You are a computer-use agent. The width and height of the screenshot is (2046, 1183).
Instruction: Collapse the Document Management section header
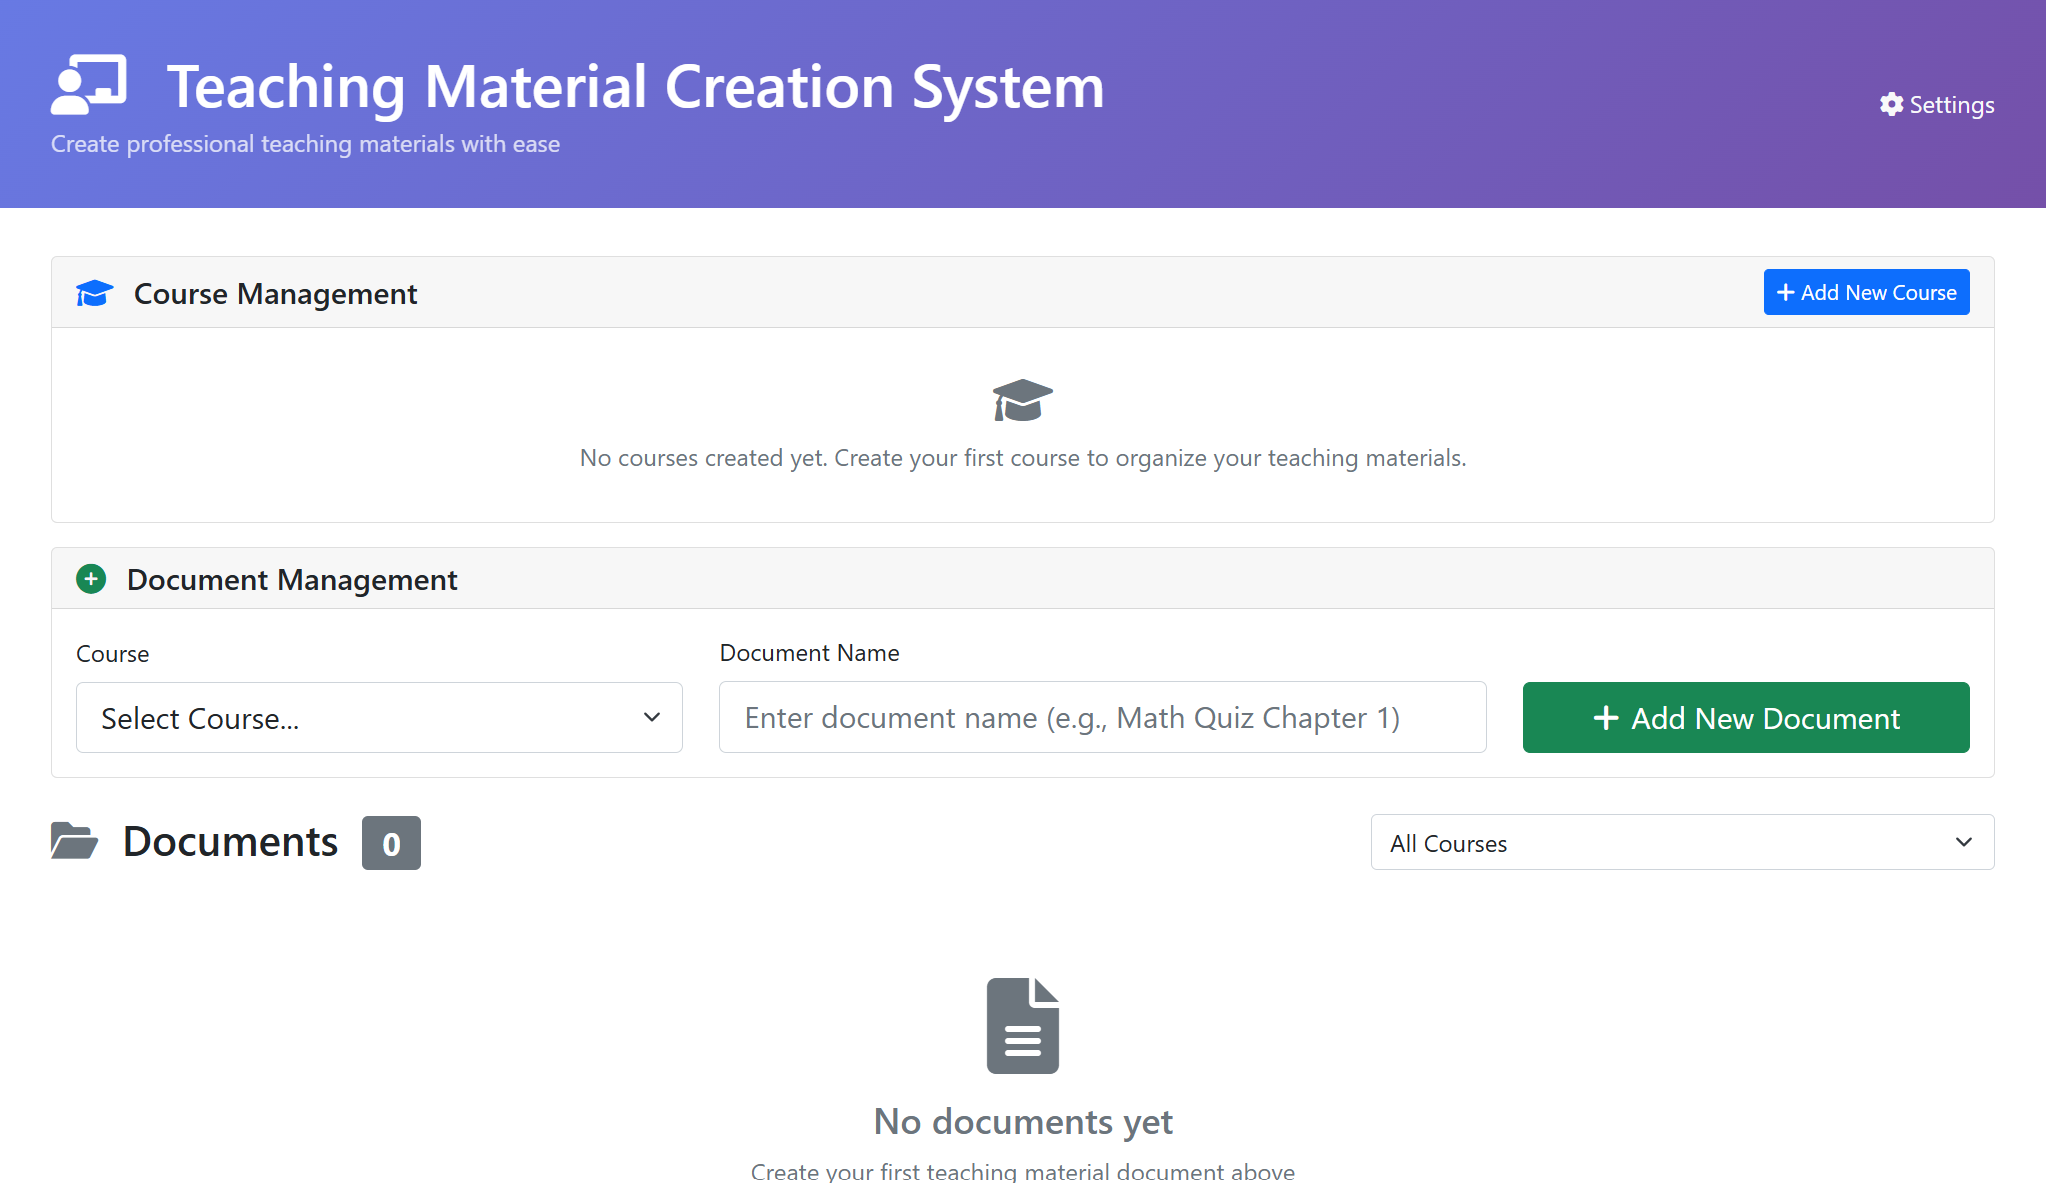292,579
